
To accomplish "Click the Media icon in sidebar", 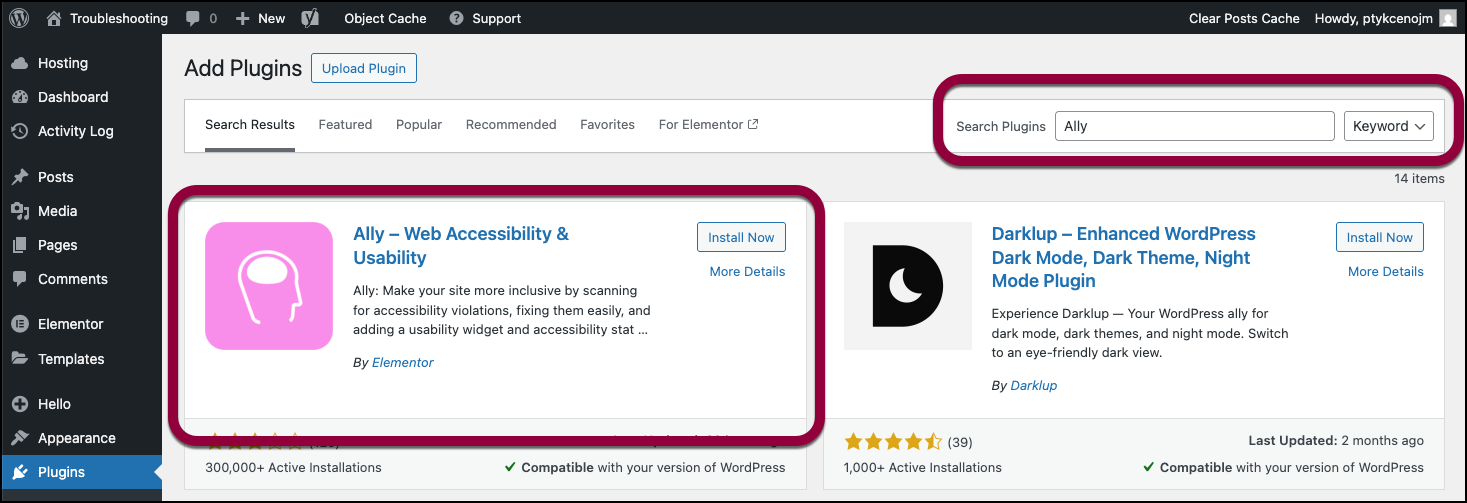I will [19, 211].
